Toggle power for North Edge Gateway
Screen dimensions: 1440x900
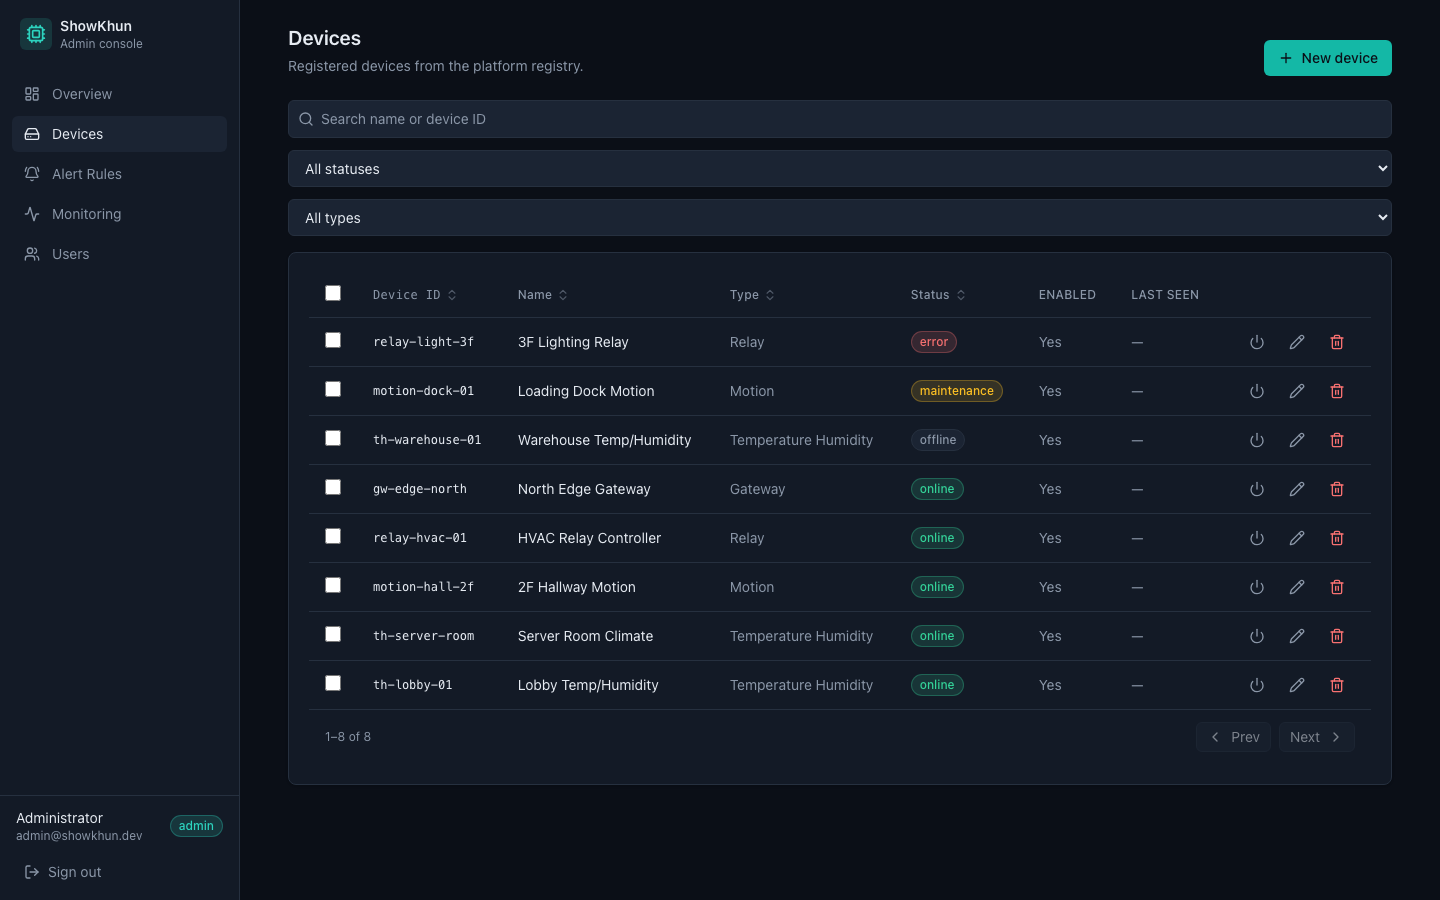(x=1257, y=489)
